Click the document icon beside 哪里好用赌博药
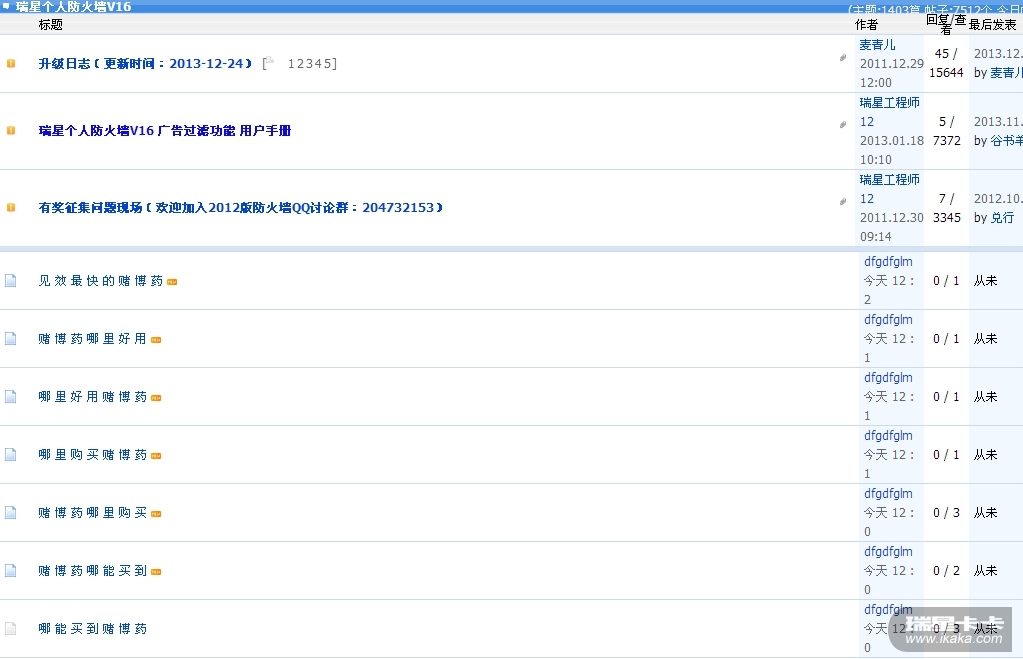 tap(10, 397)
